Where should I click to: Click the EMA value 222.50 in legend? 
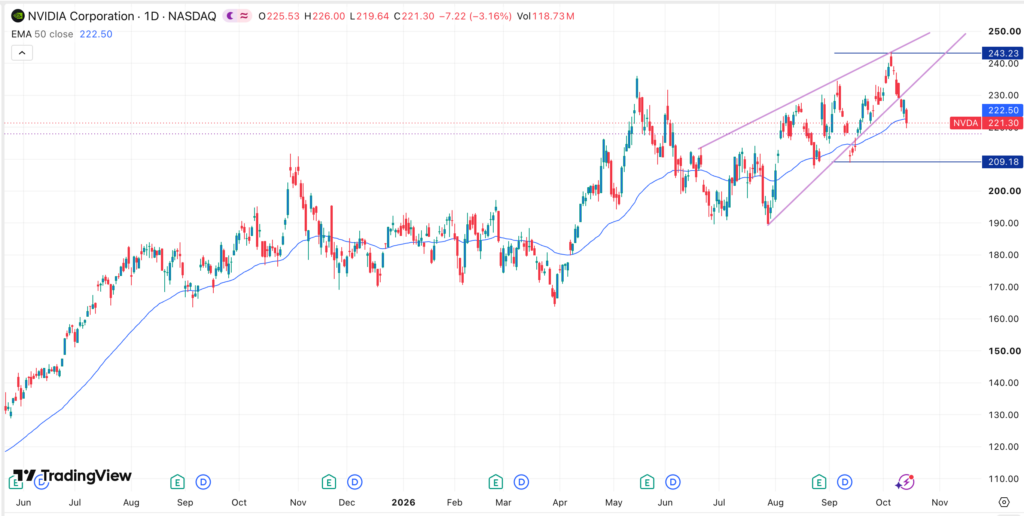(x=96, y=34)
